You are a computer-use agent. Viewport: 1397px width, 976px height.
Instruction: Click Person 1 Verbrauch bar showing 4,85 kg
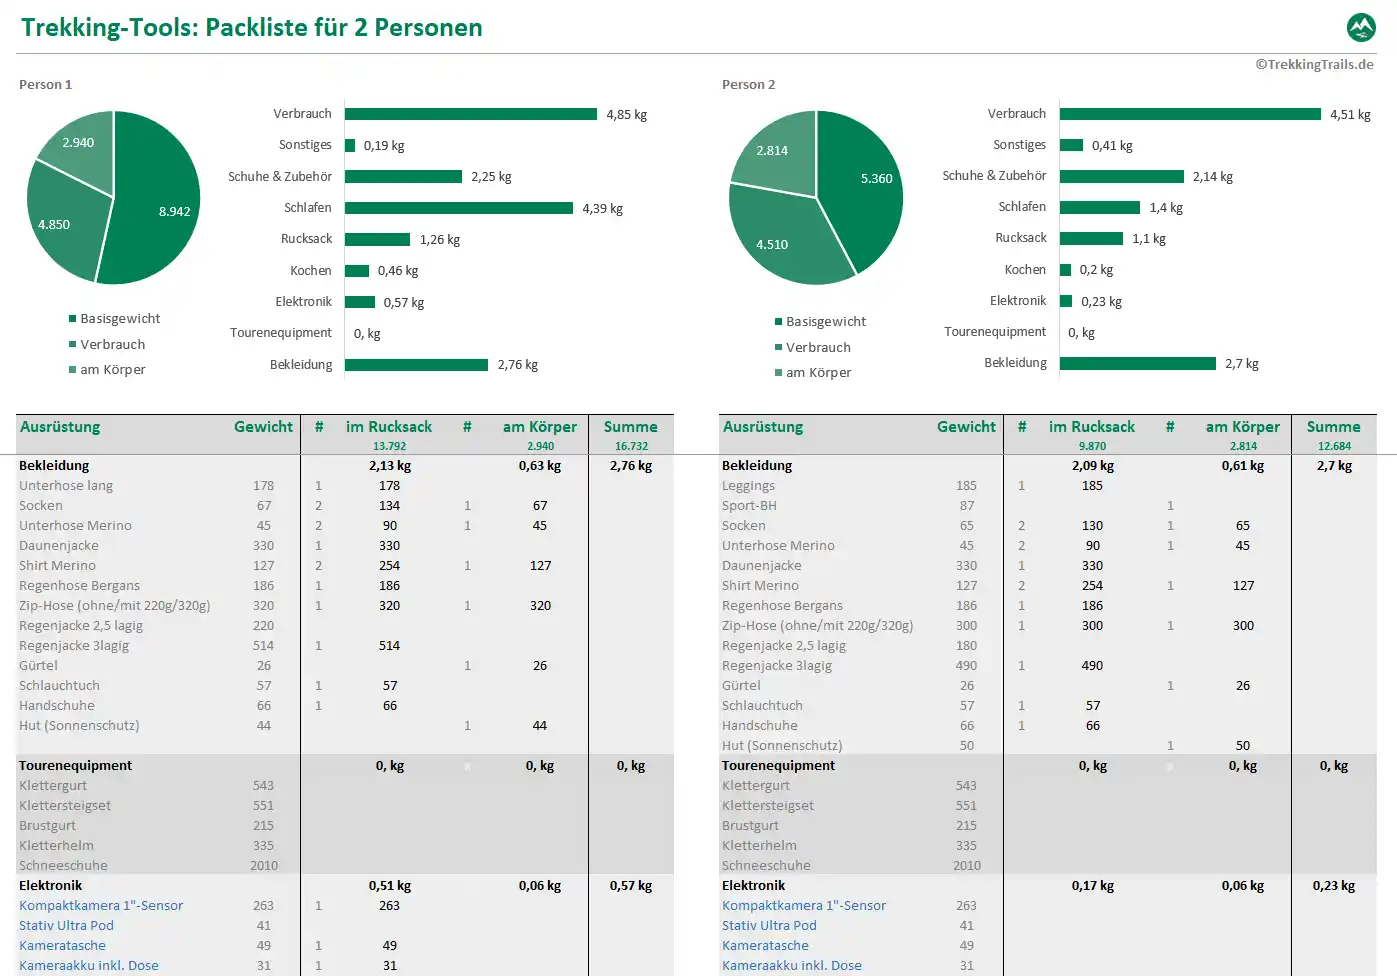(x=470, y=114)
